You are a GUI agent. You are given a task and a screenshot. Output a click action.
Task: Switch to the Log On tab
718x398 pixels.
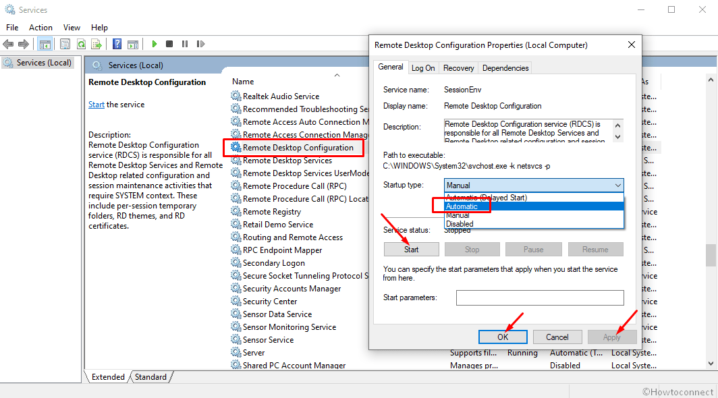click(423, 68)
